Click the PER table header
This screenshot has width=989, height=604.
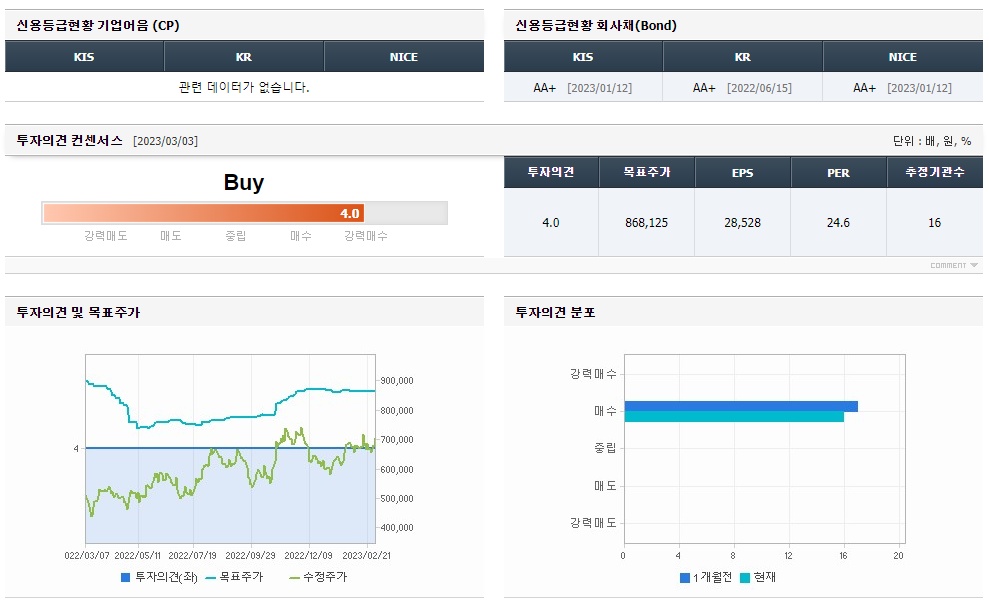point(838,172)
